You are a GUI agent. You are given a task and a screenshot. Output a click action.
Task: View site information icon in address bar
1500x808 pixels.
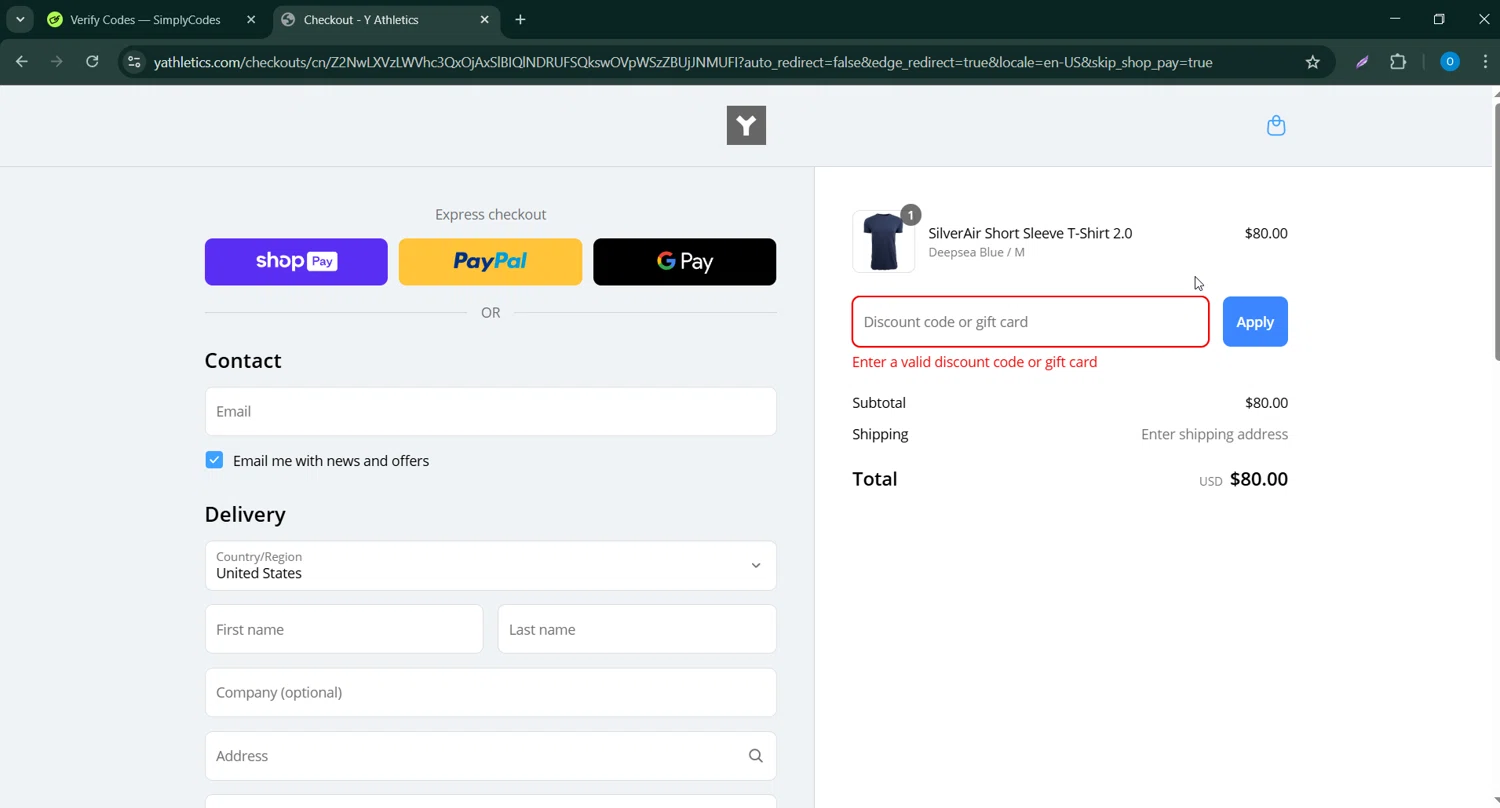[x=134, y=62]
